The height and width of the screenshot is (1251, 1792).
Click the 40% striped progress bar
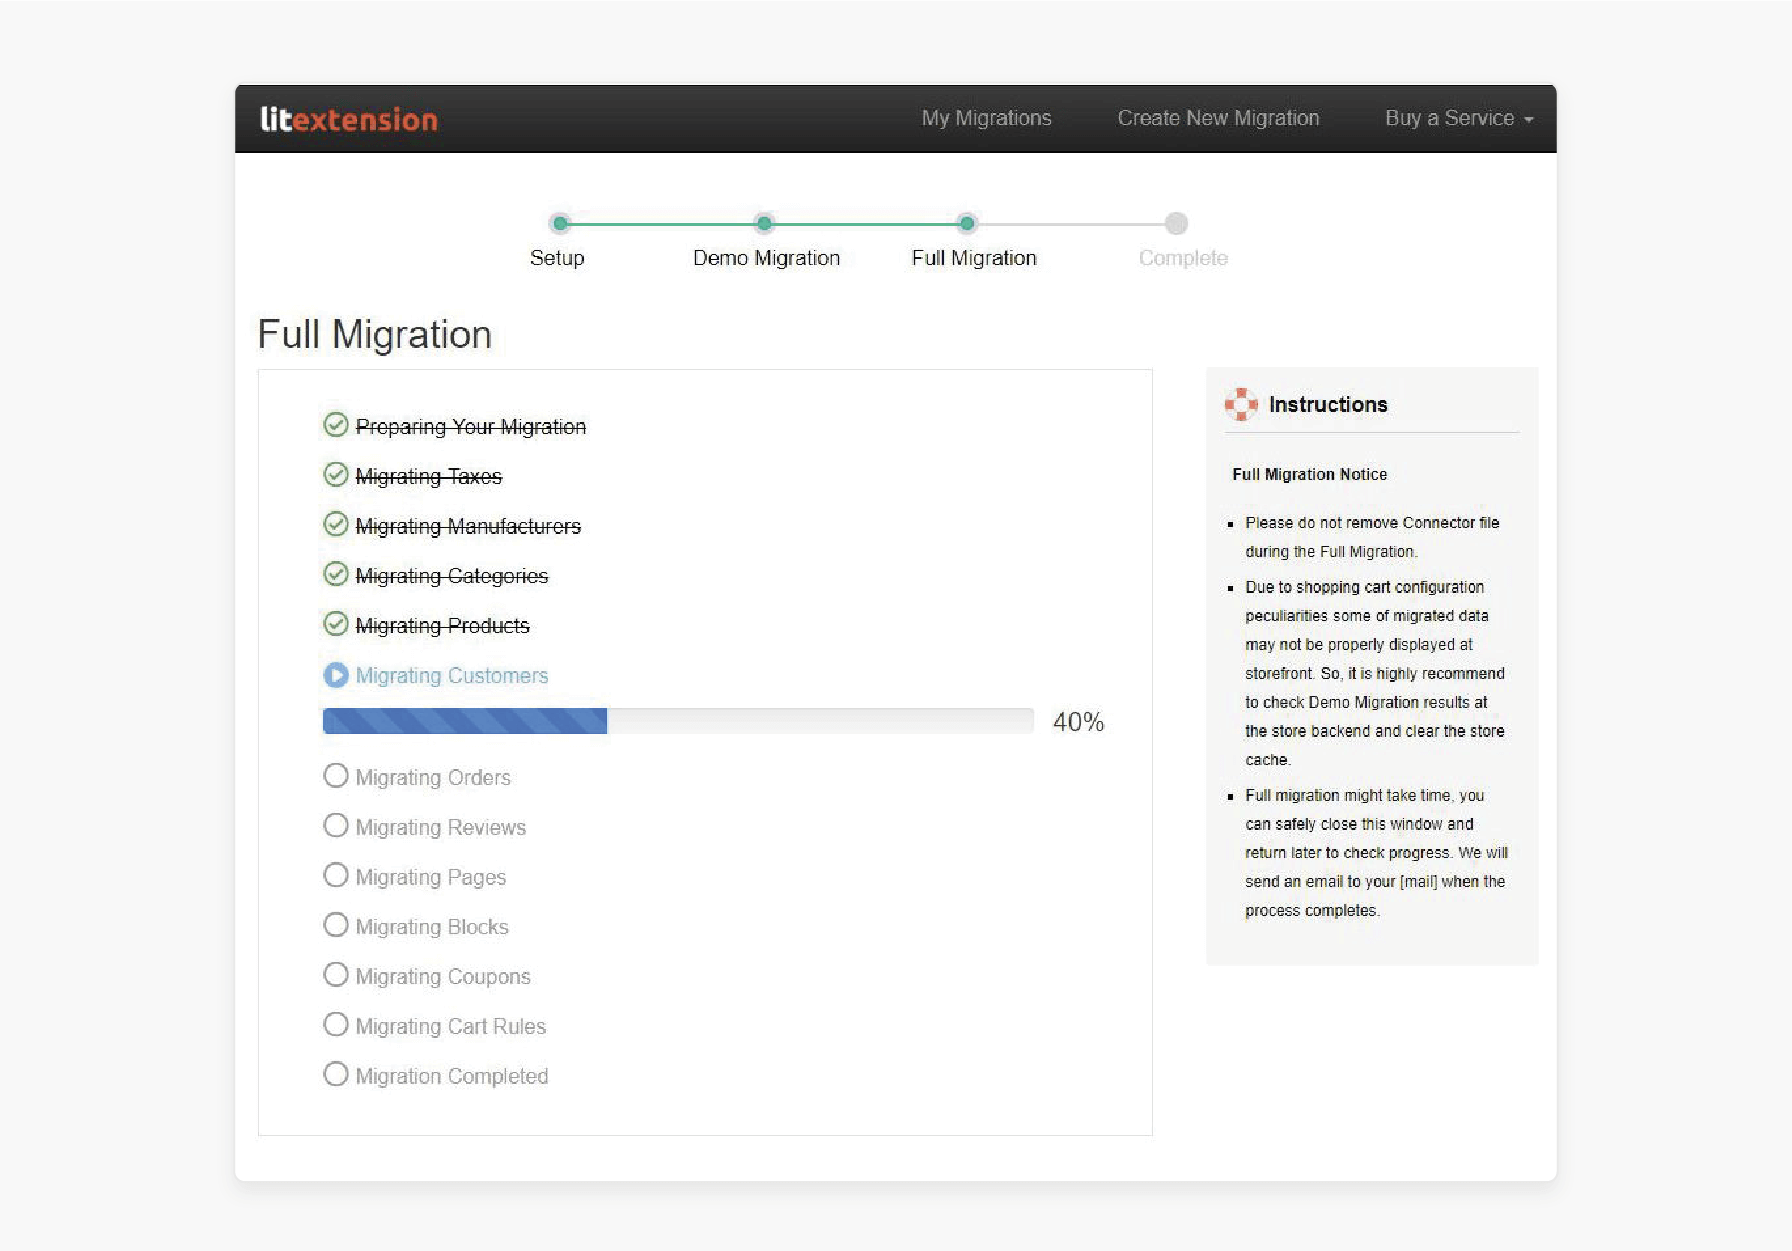pos(678,721)
